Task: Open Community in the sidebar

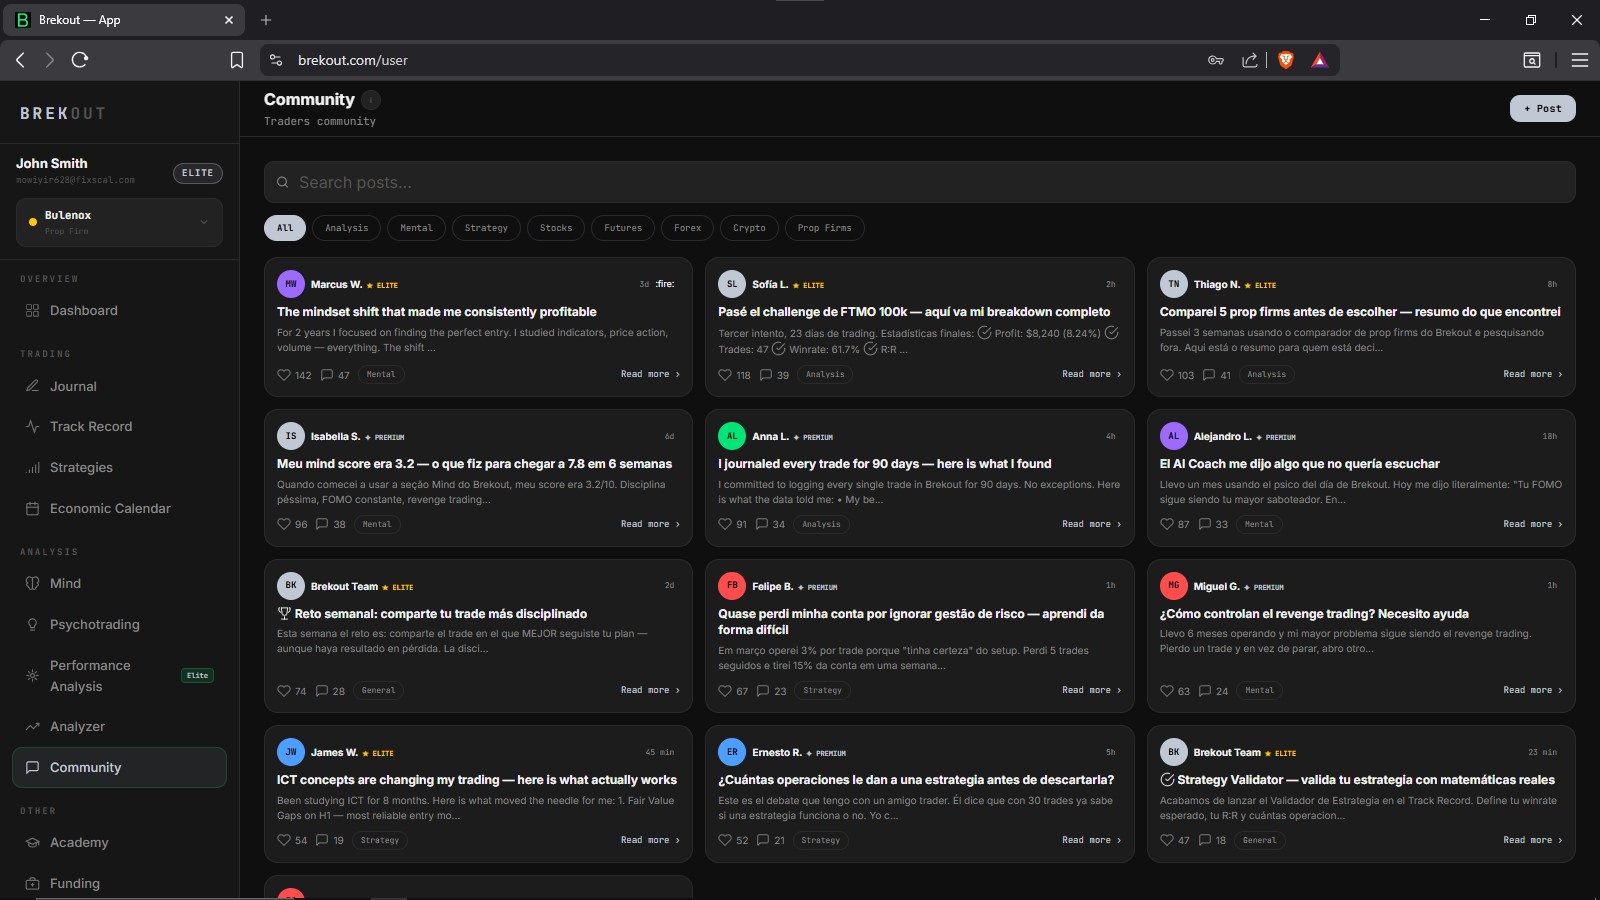Action: [119, 767]
